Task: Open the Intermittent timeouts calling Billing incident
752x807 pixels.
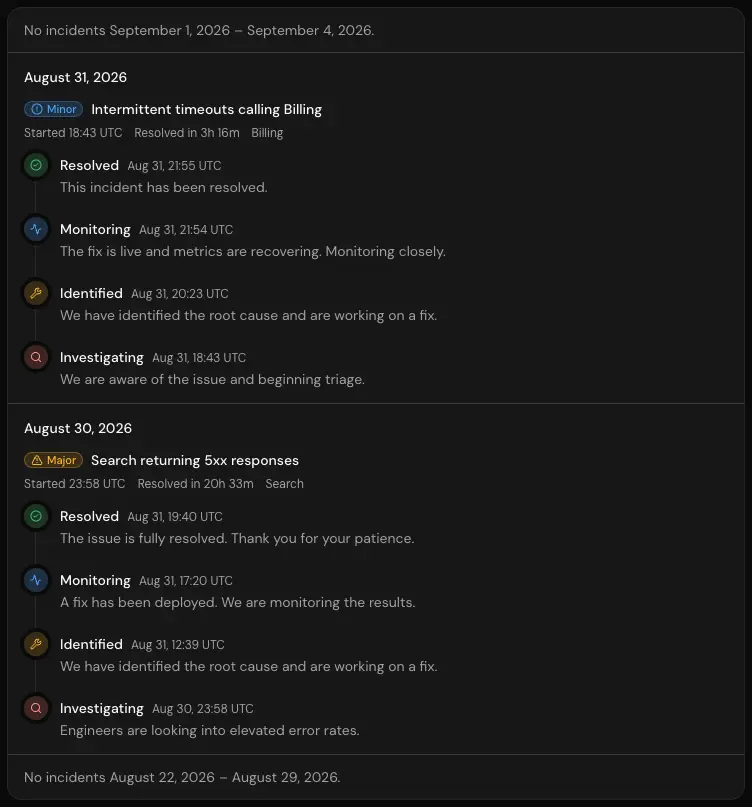Action: click(206, 110)
